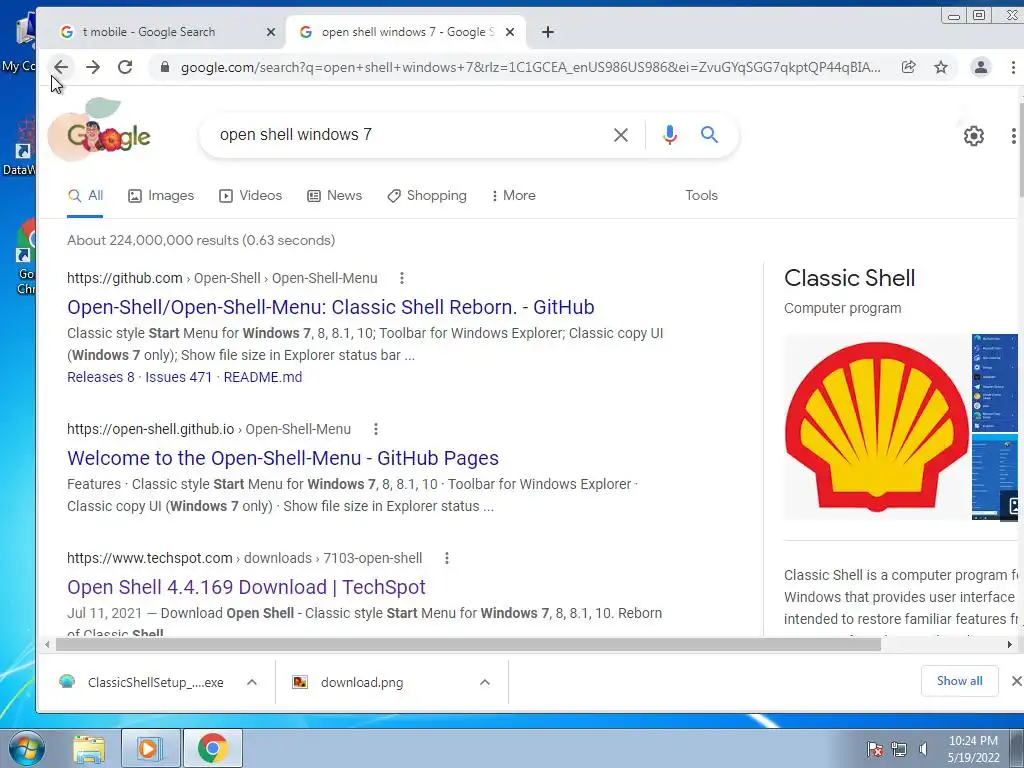Show all downloads
Viewport: 1024px width, 768px height.
(x=959, y=681)
